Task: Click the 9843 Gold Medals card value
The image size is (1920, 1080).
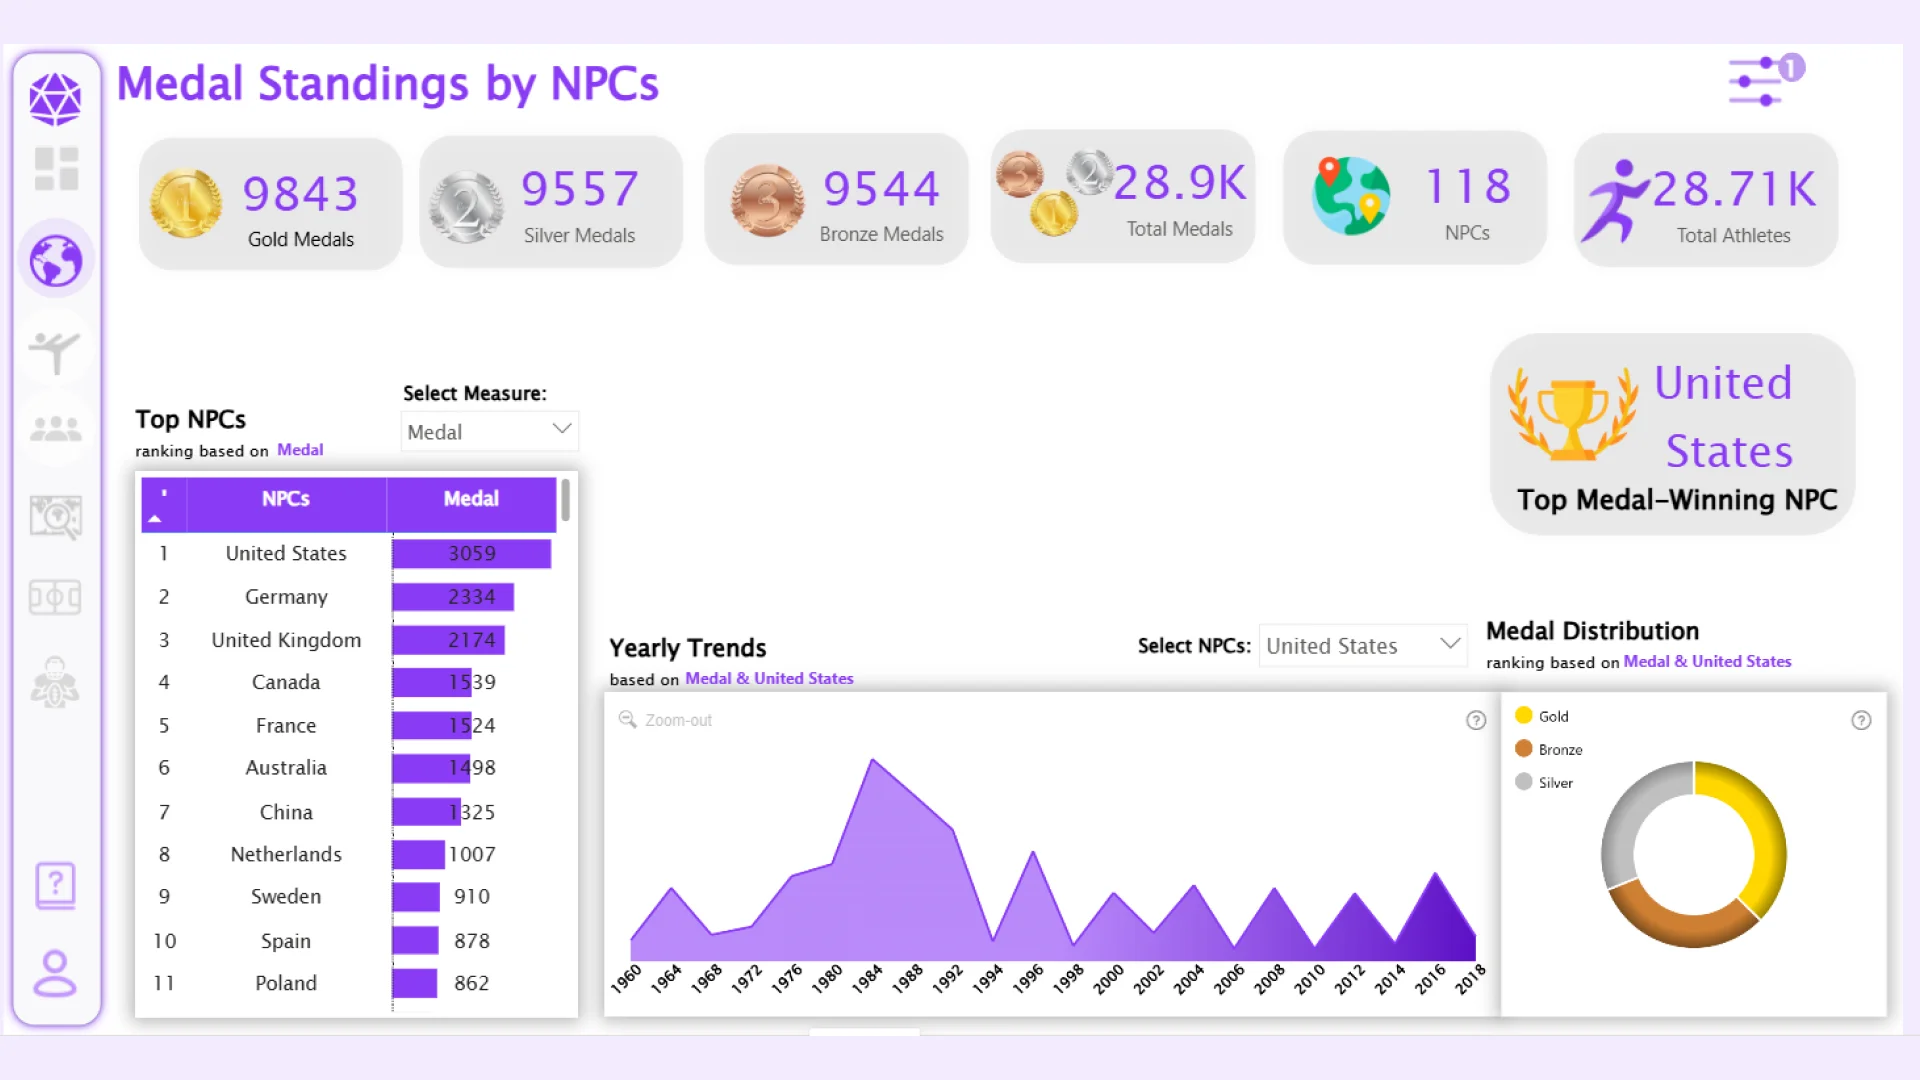Action: [301, 193]
